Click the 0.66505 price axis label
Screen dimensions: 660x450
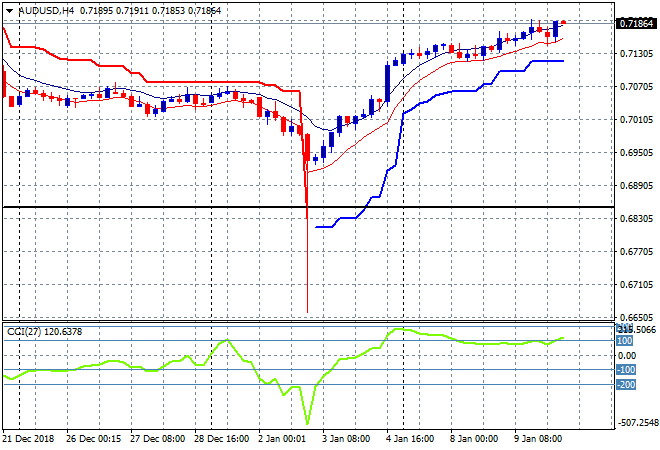636,317
